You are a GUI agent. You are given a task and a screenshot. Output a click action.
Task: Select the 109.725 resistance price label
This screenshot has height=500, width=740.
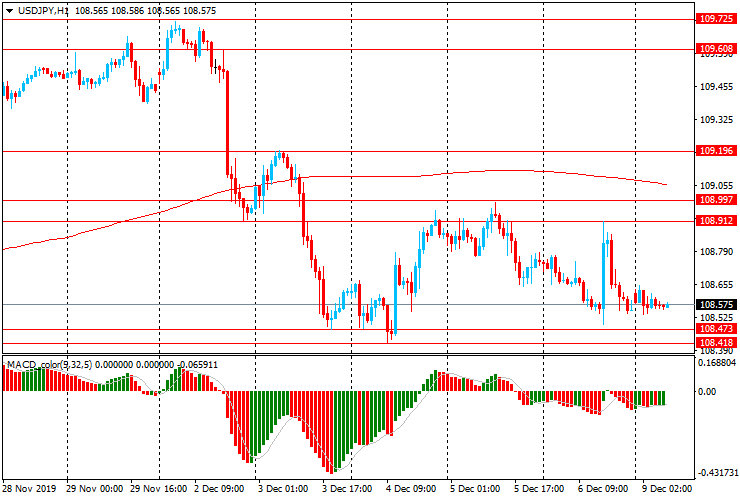click(x=716, y=19)
